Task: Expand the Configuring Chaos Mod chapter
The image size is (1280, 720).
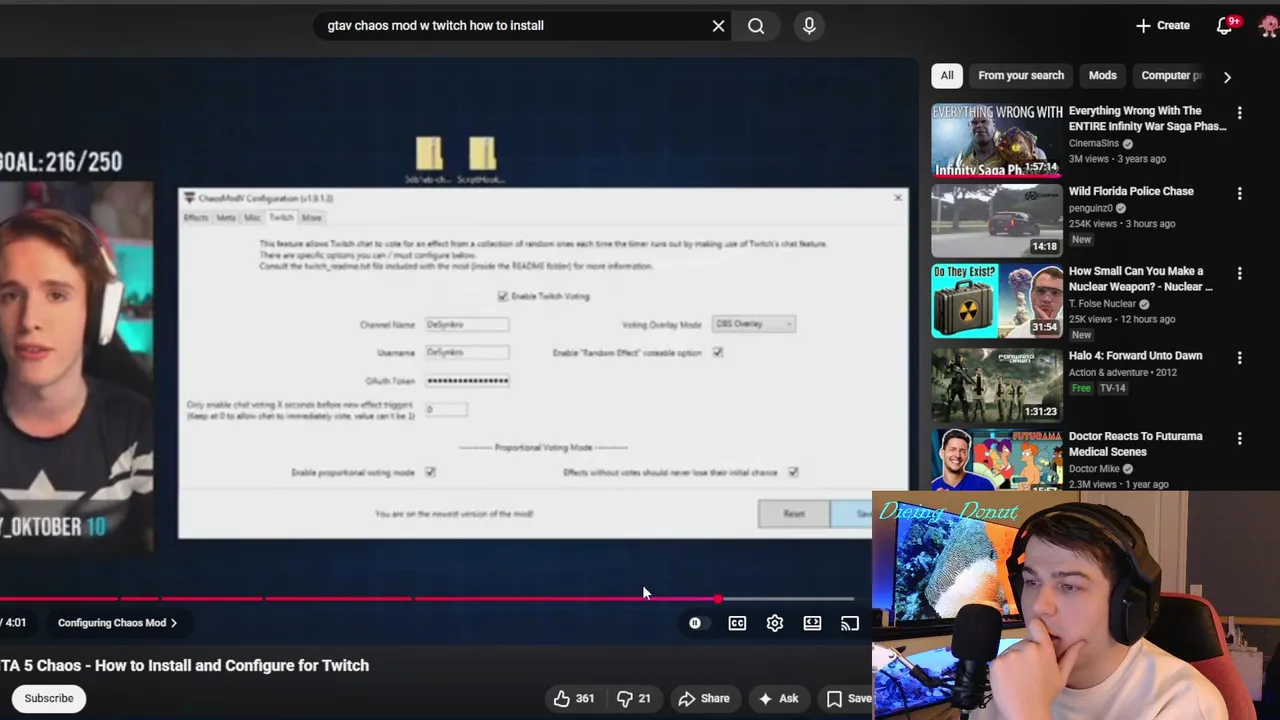Action: click(117, 623)
